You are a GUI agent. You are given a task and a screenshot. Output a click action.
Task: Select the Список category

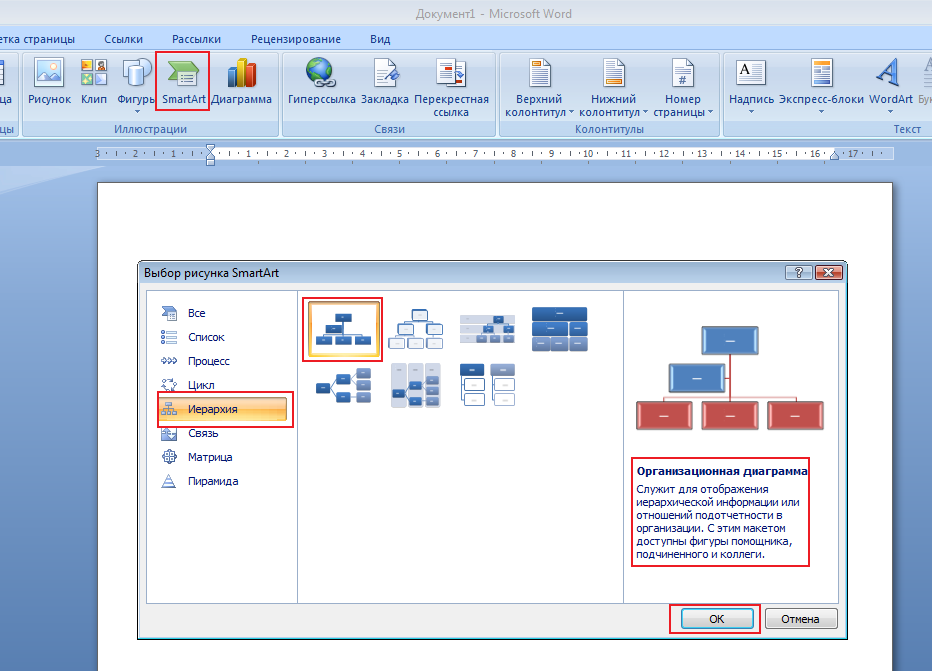coord(222,337)
